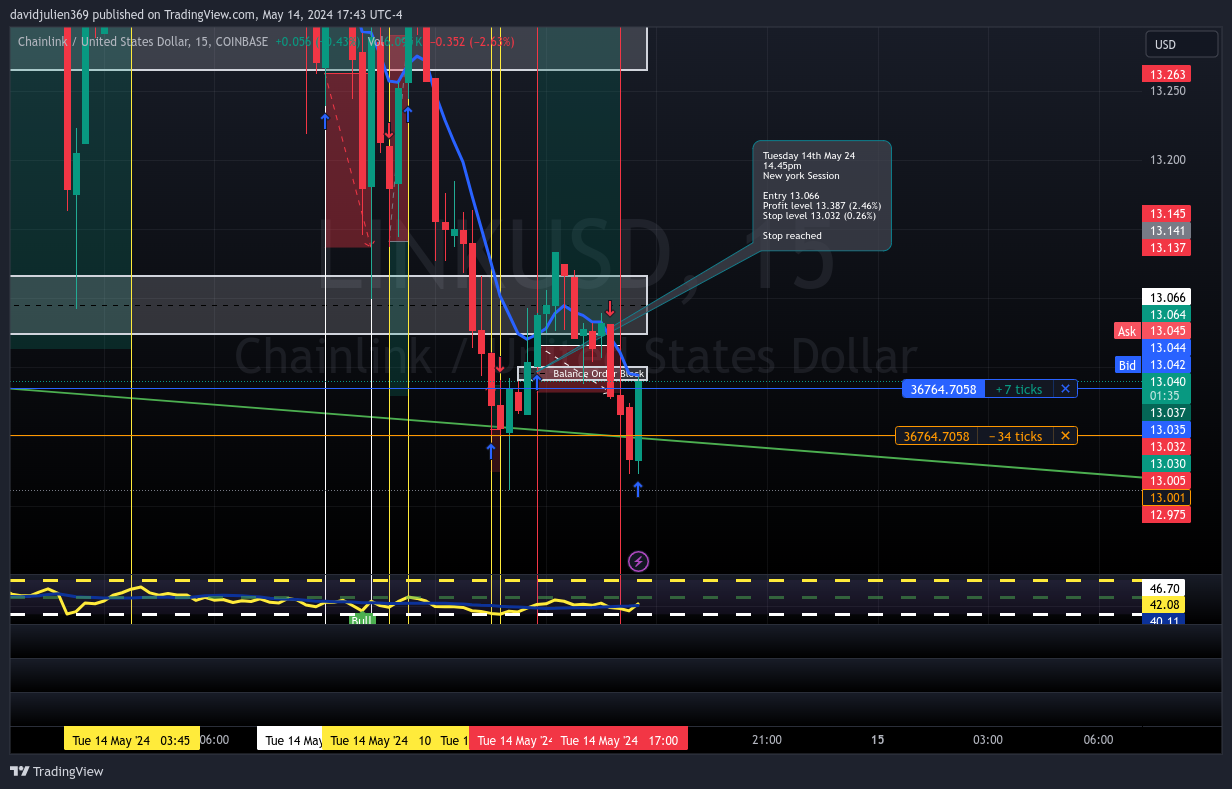Click the 13.200 price scale value
1232x789 pixels.
click(x=1167, y=160)
